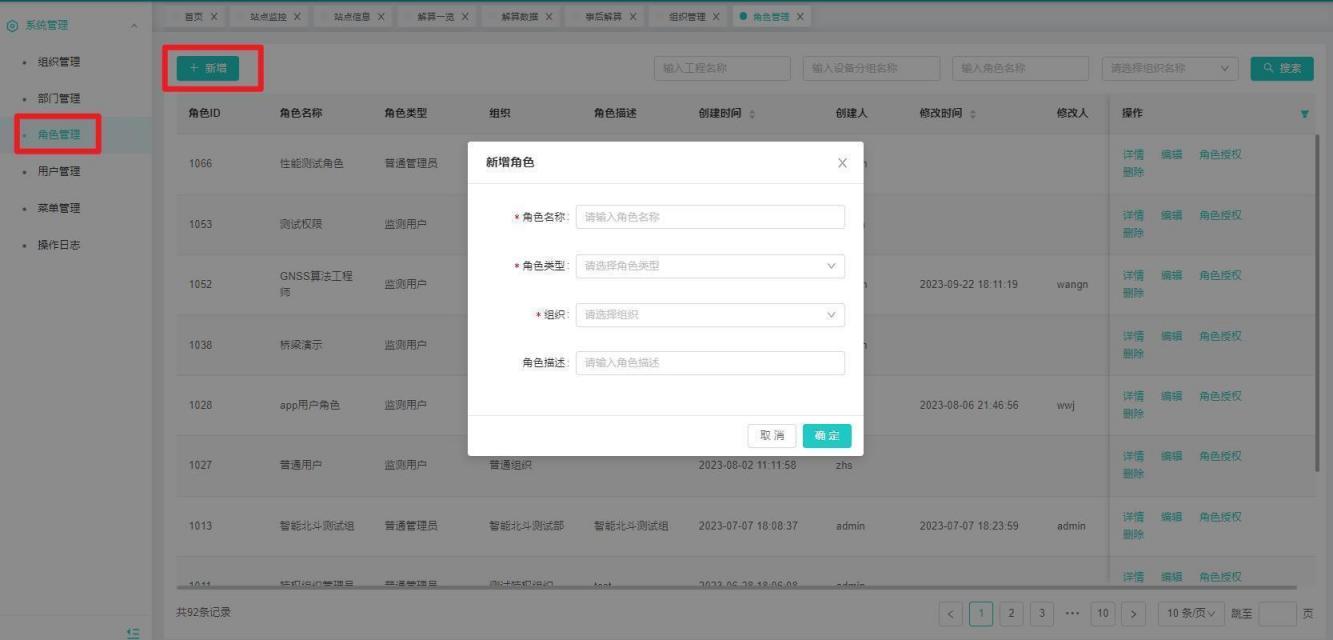Click the 角色名称 input in dialog
The image size is (1333, 640).
[x=710, y=217]
